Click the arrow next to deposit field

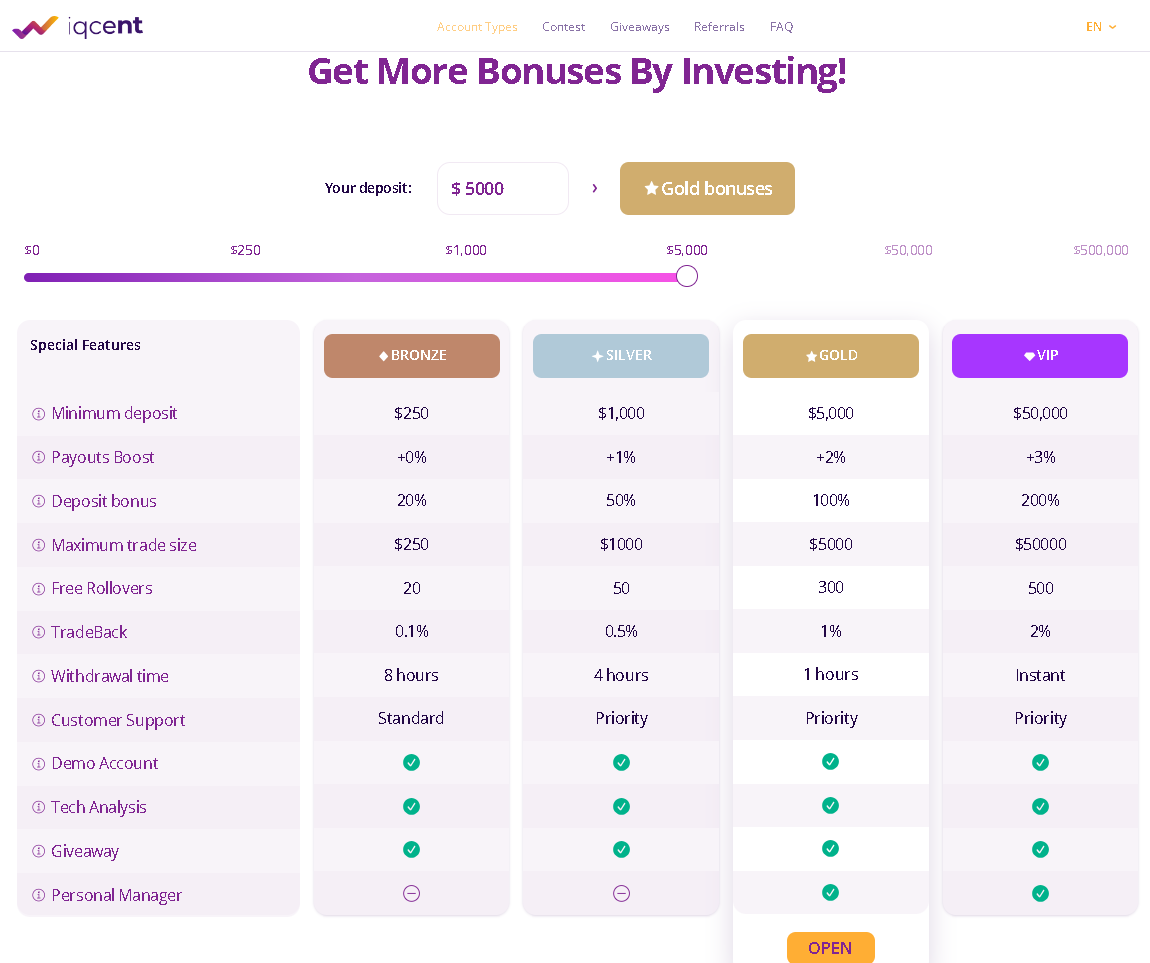594,188
